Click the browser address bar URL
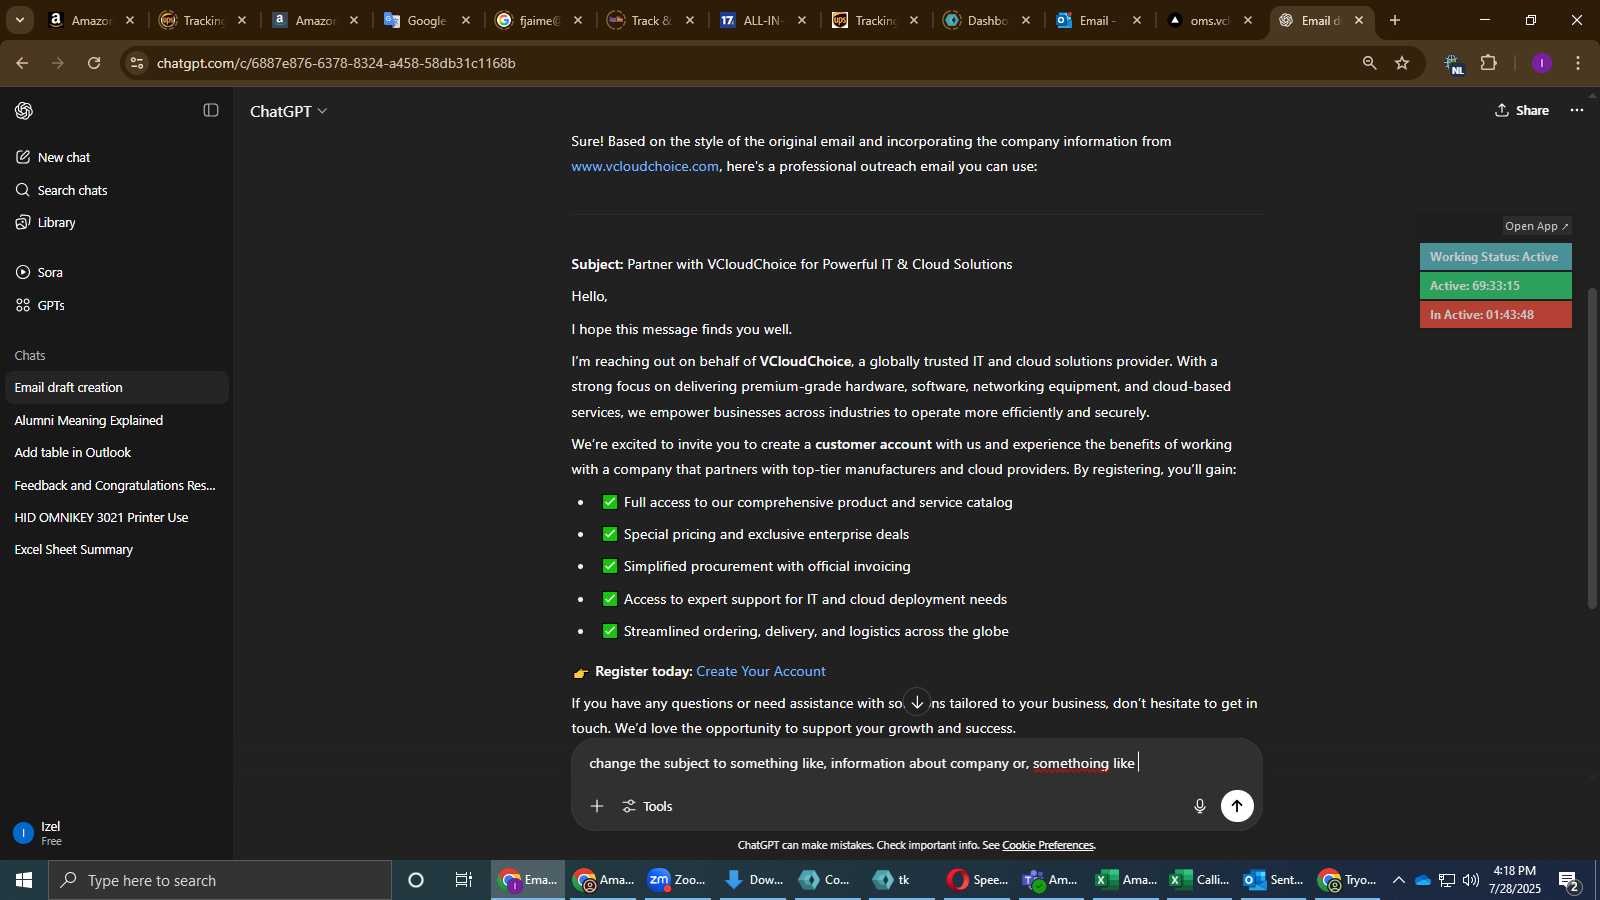Viewport: 1600px width, 900px height. coord(336,63)
